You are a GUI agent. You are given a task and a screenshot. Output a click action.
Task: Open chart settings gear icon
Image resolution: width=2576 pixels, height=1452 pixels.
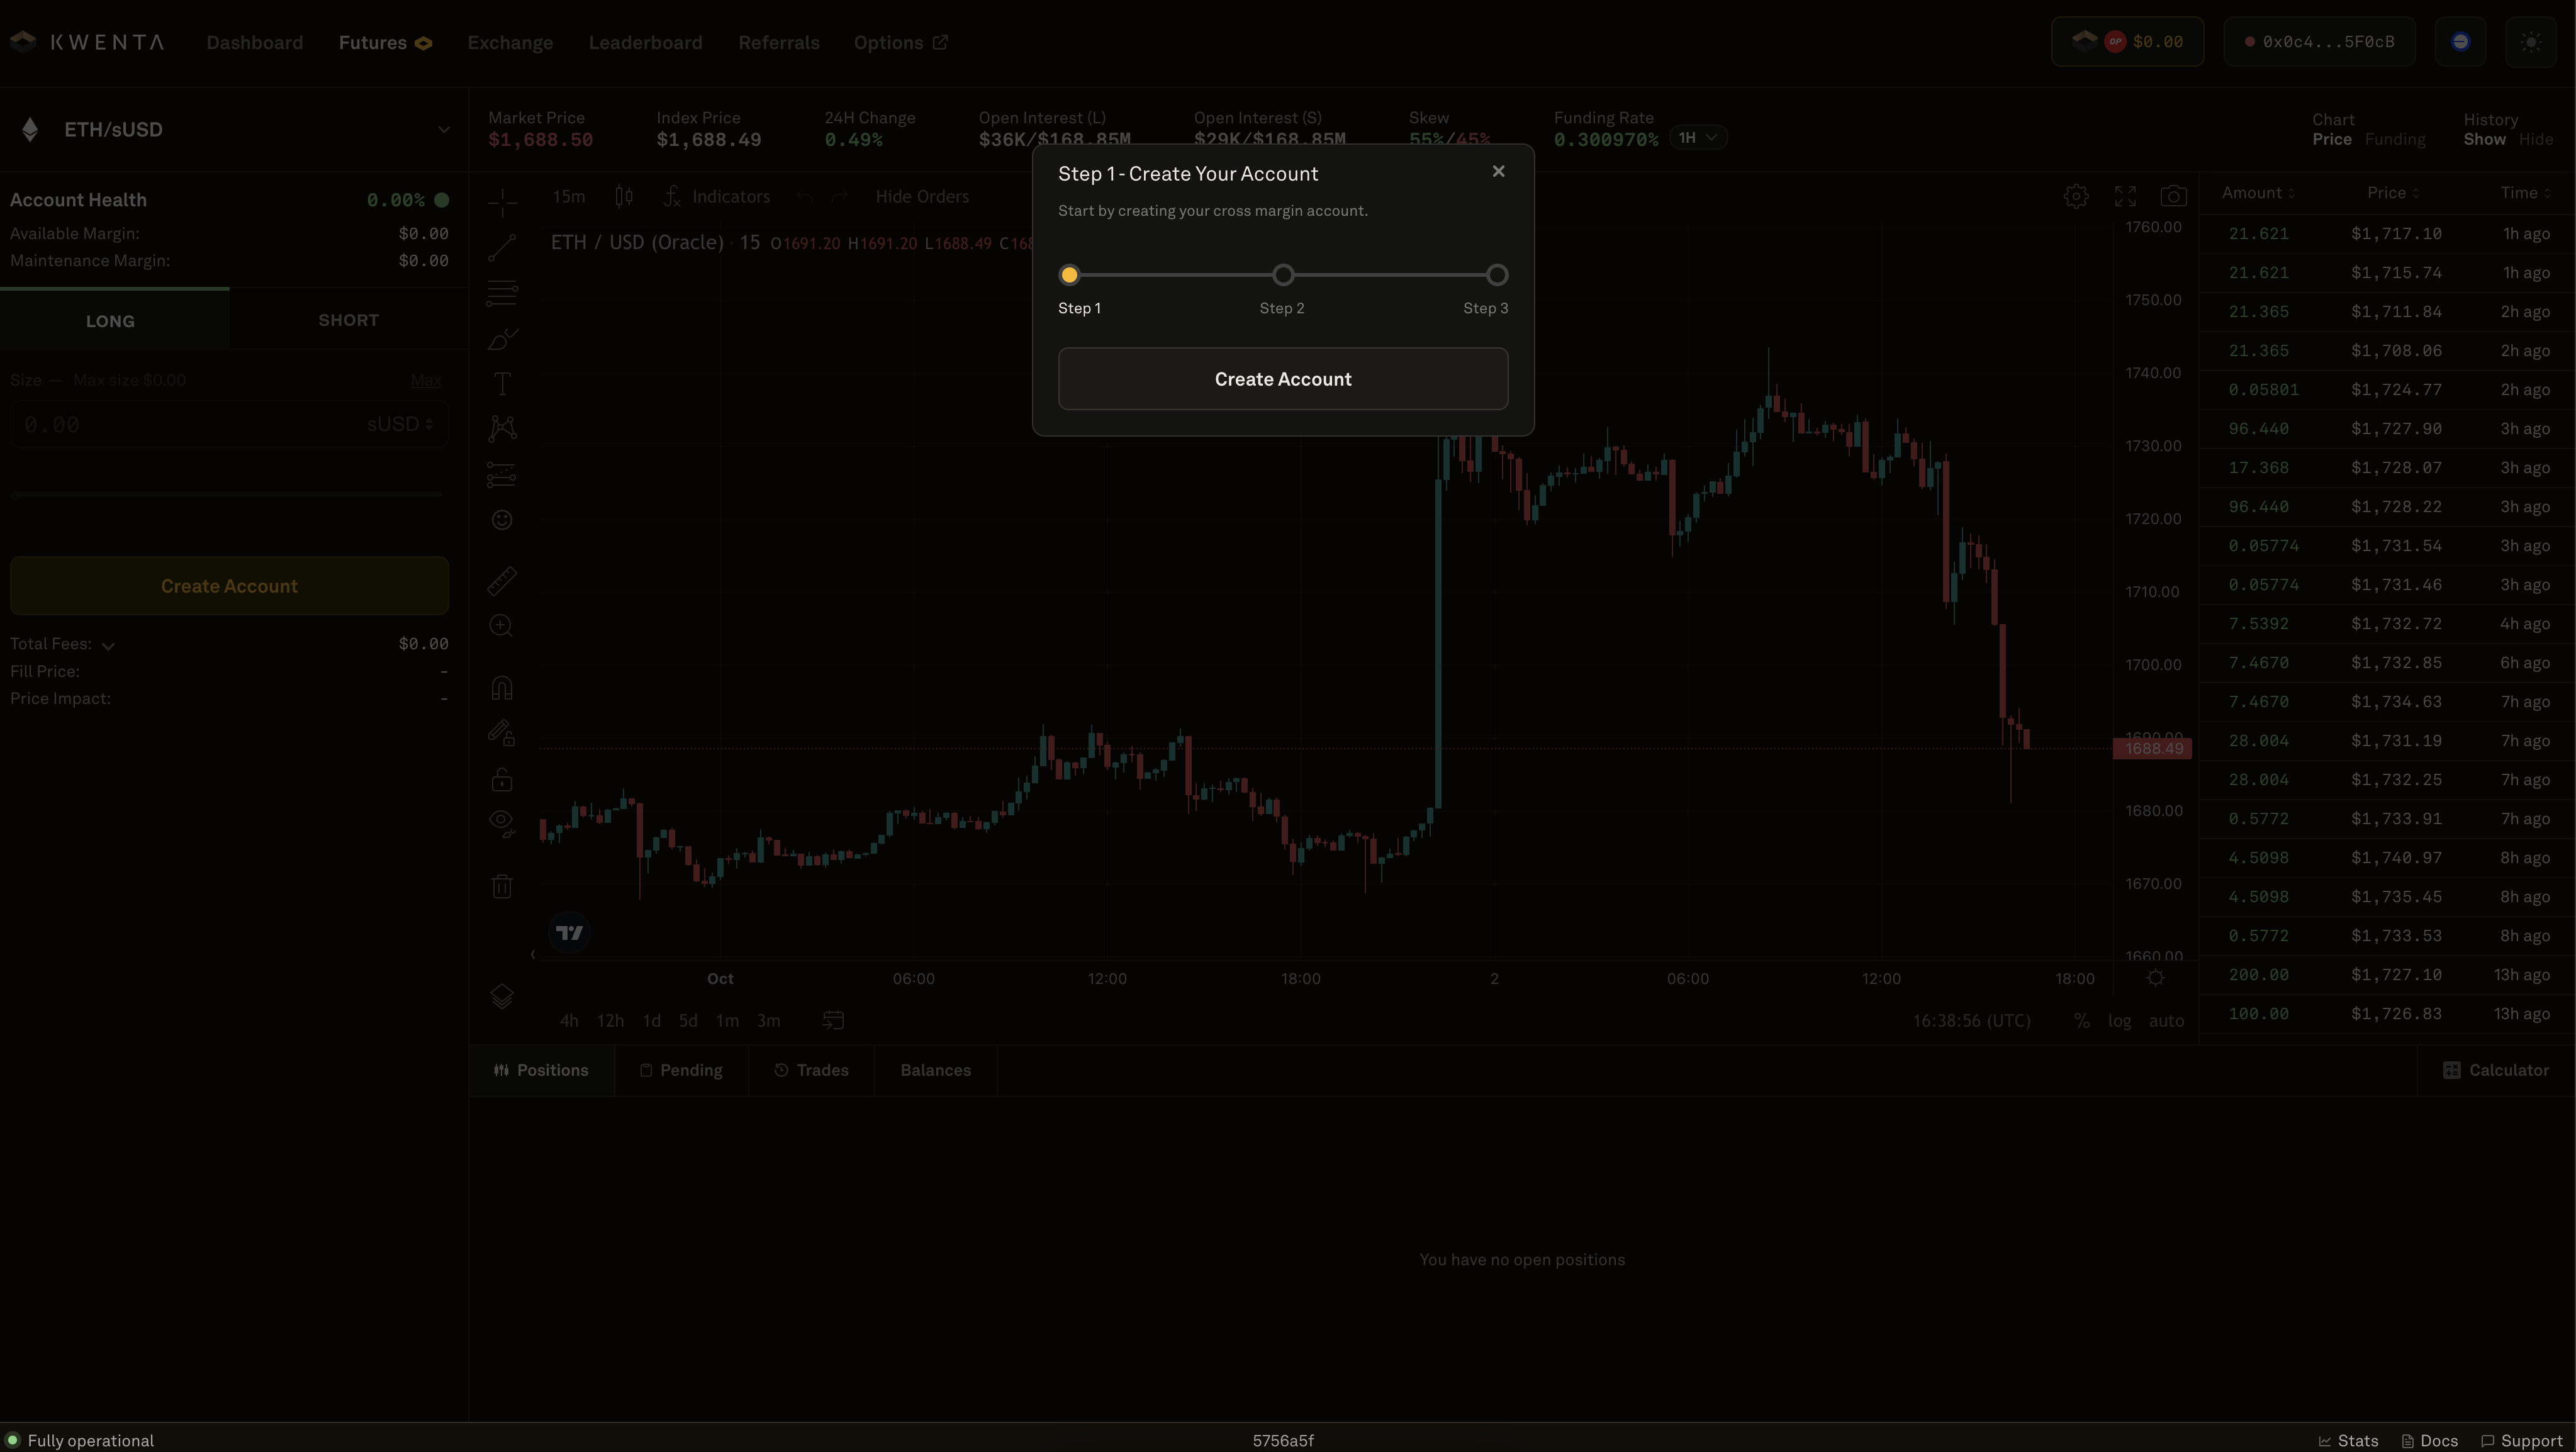coord(2076,196)
